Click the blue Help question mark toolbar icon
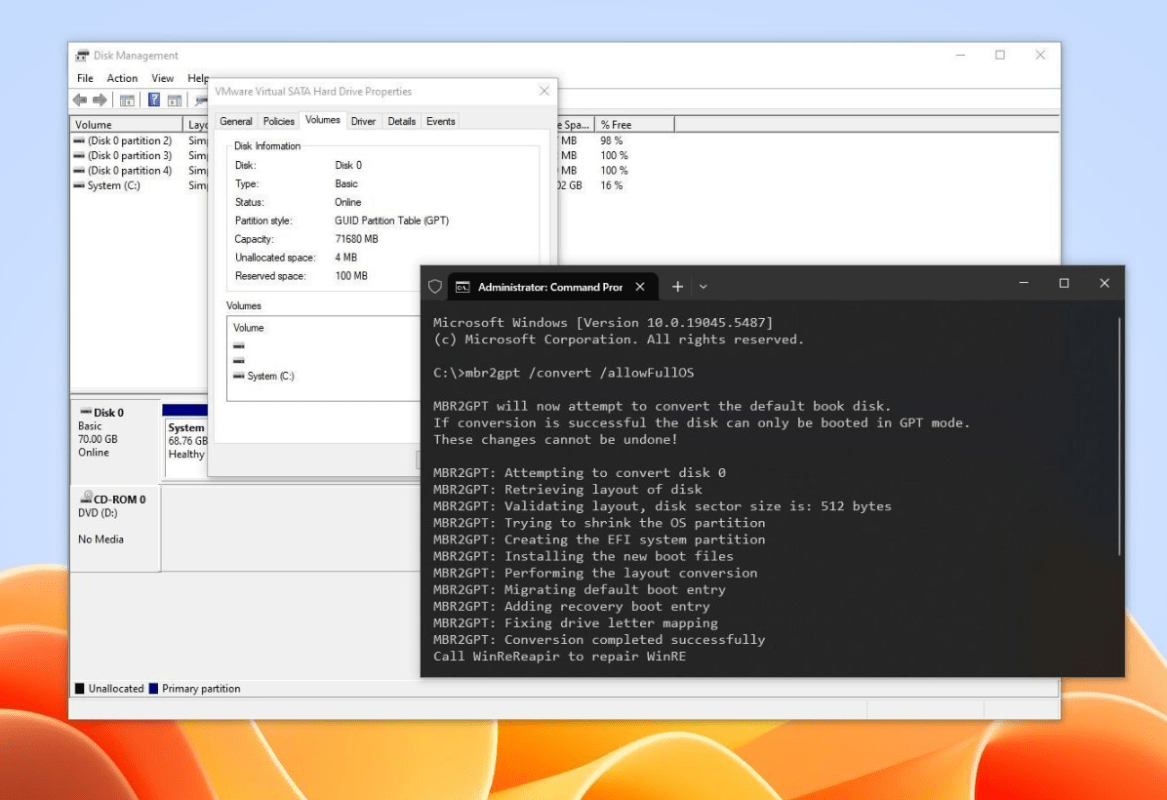1167x800 pixels. (153, 100)
